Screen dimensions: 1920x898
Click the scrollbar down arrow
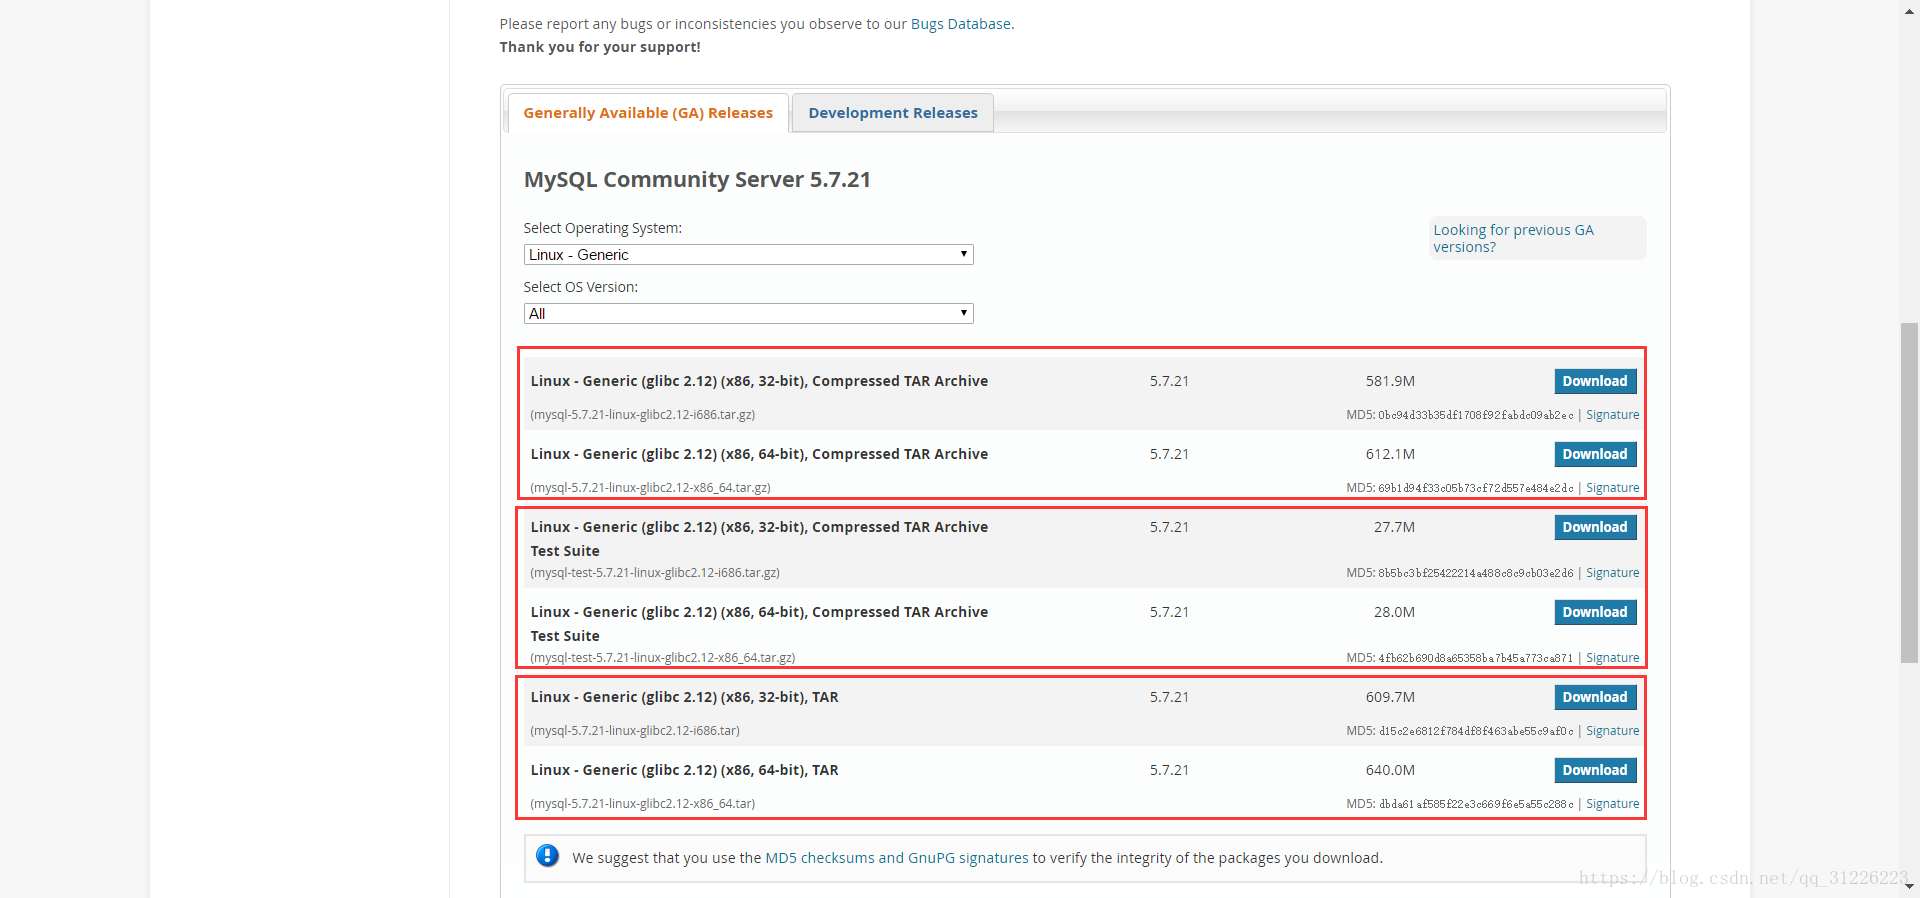(x=1910, y=887)
